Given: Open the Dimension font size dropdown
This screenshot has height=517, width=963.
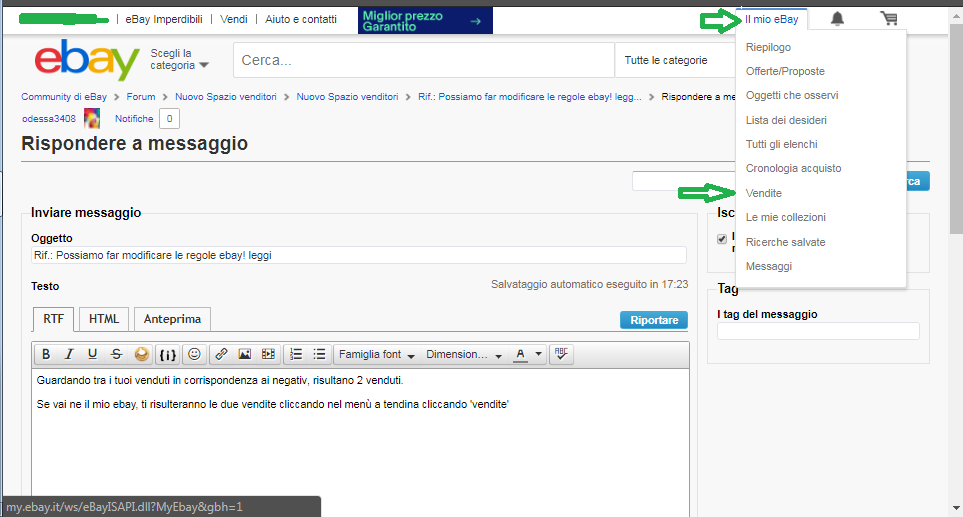Looking at the screenshot, I should tap(464, 354).
